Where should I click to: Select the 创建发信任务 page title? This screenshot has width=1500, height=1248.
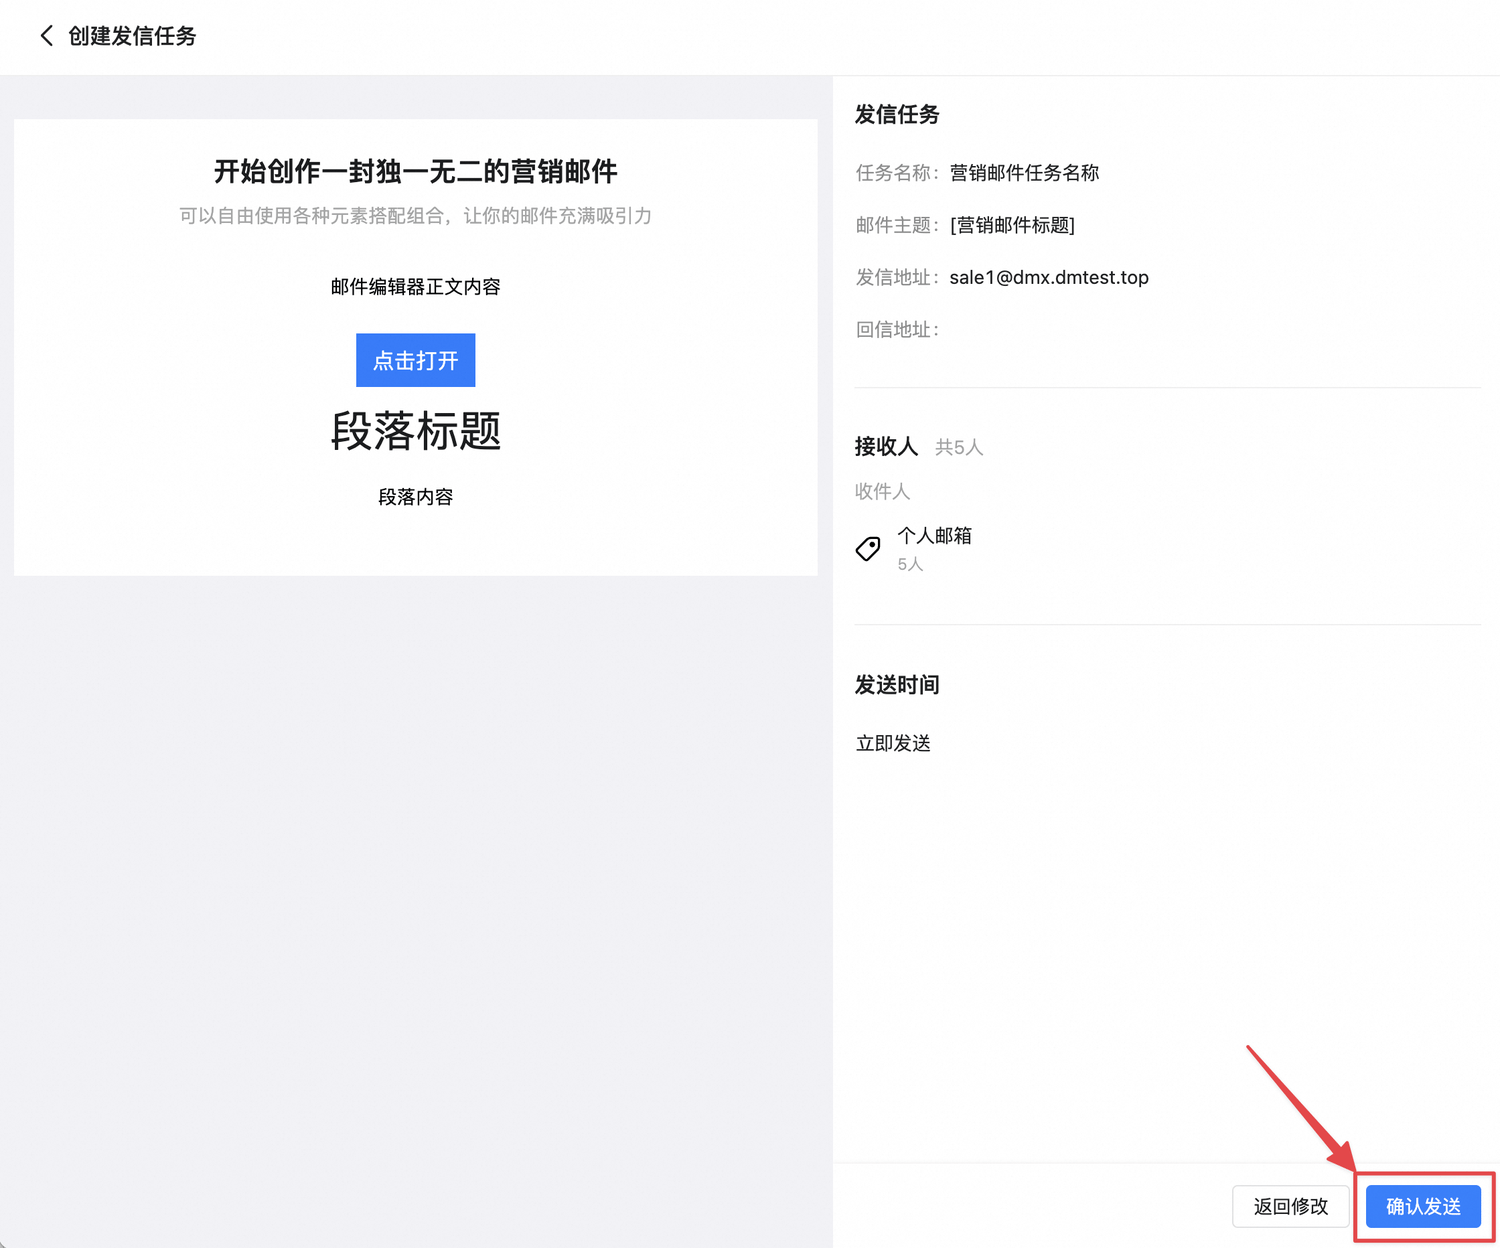point(132,36)
